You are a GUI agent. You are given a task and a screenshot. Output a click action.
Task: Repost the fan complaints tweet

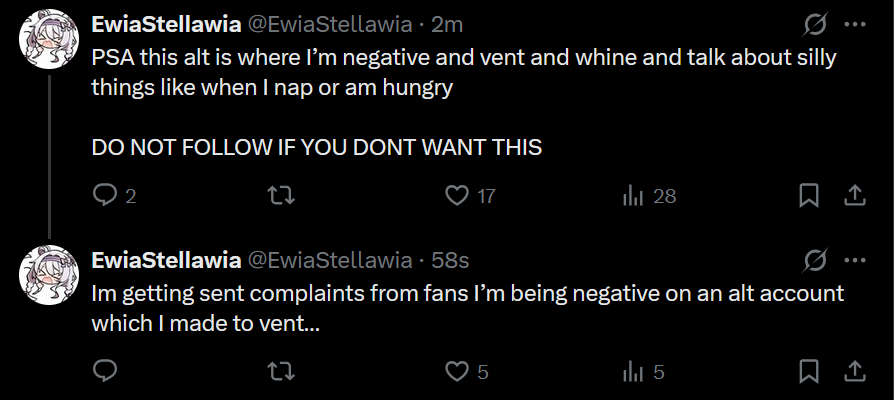pos(282,372)
